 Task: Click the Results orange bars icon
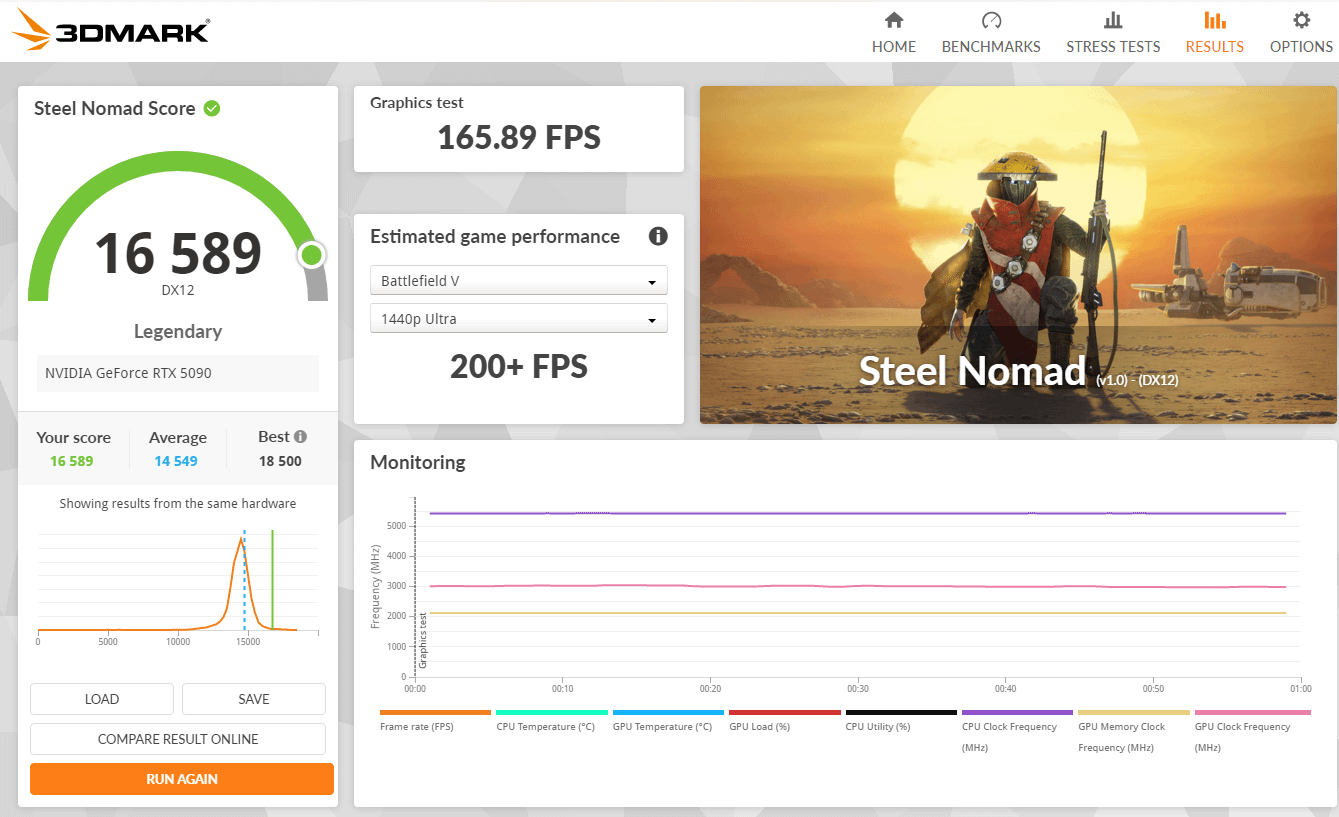pyautogui.click(x=1214, y=21)
